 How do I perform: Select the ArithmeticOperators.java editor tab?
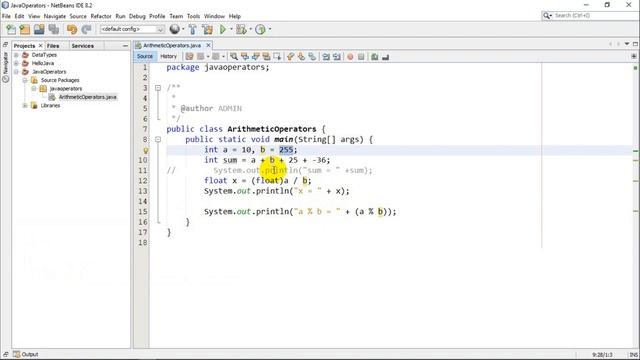coord(172,45)
